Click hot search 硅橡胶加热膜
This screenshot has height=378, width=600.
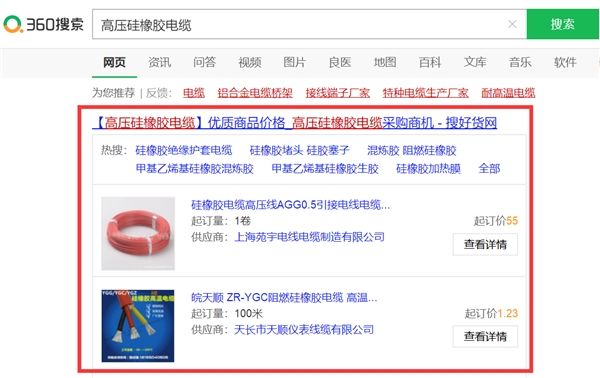tap(428, 169)
